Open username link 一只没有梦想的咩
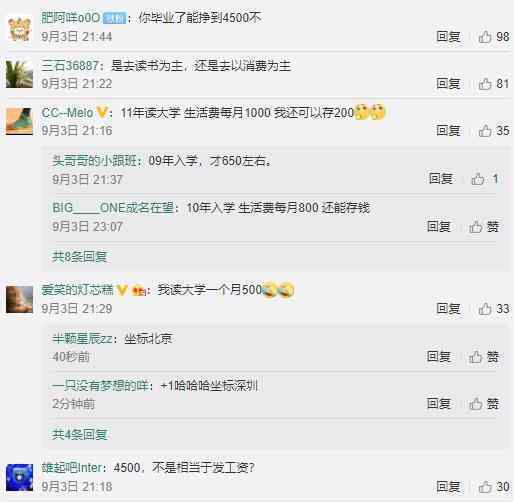The height and width of the screenshot is (502, 514). tap(100, 386)
